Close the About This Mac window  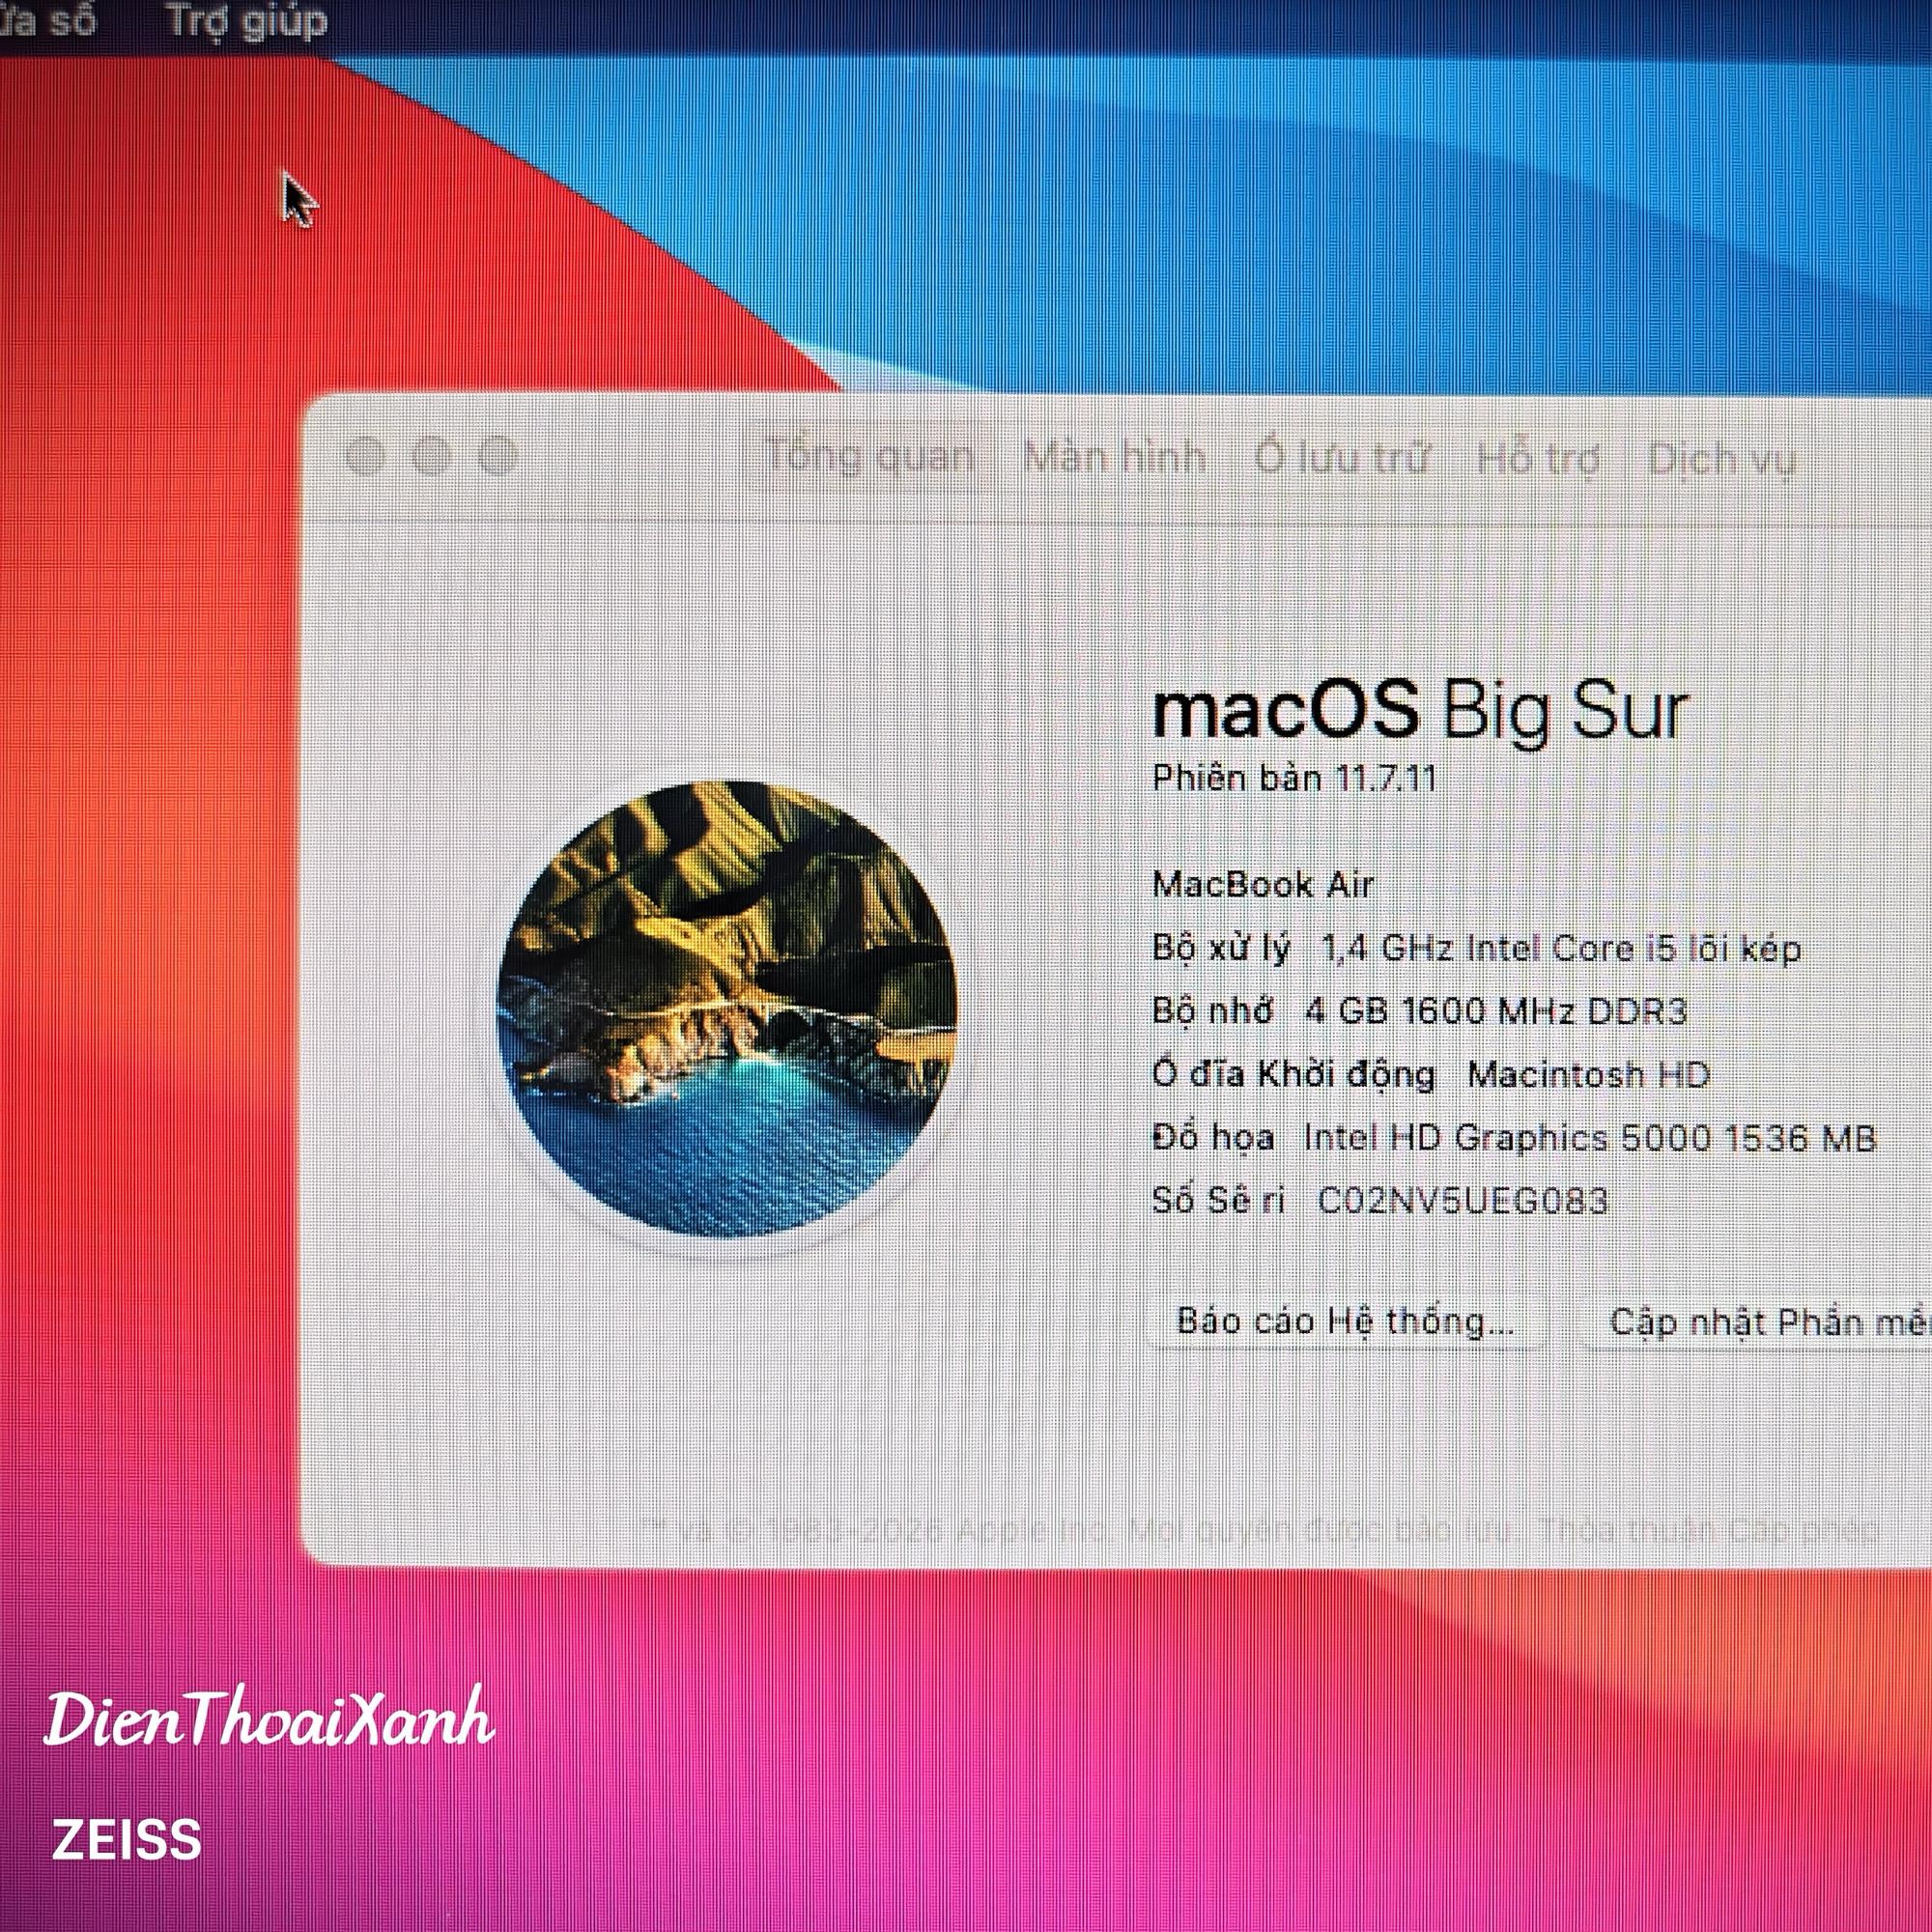(365, 457)
